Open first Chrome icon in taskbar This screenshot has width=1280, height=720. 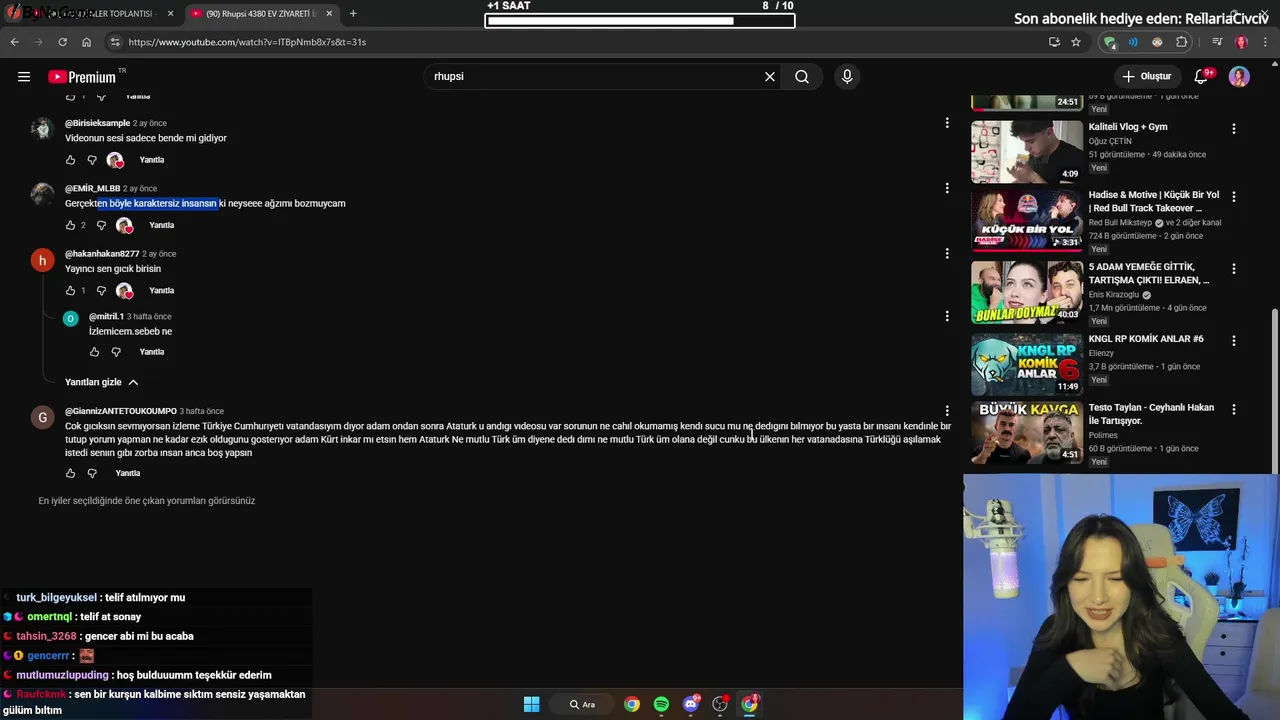coord(632,704)
